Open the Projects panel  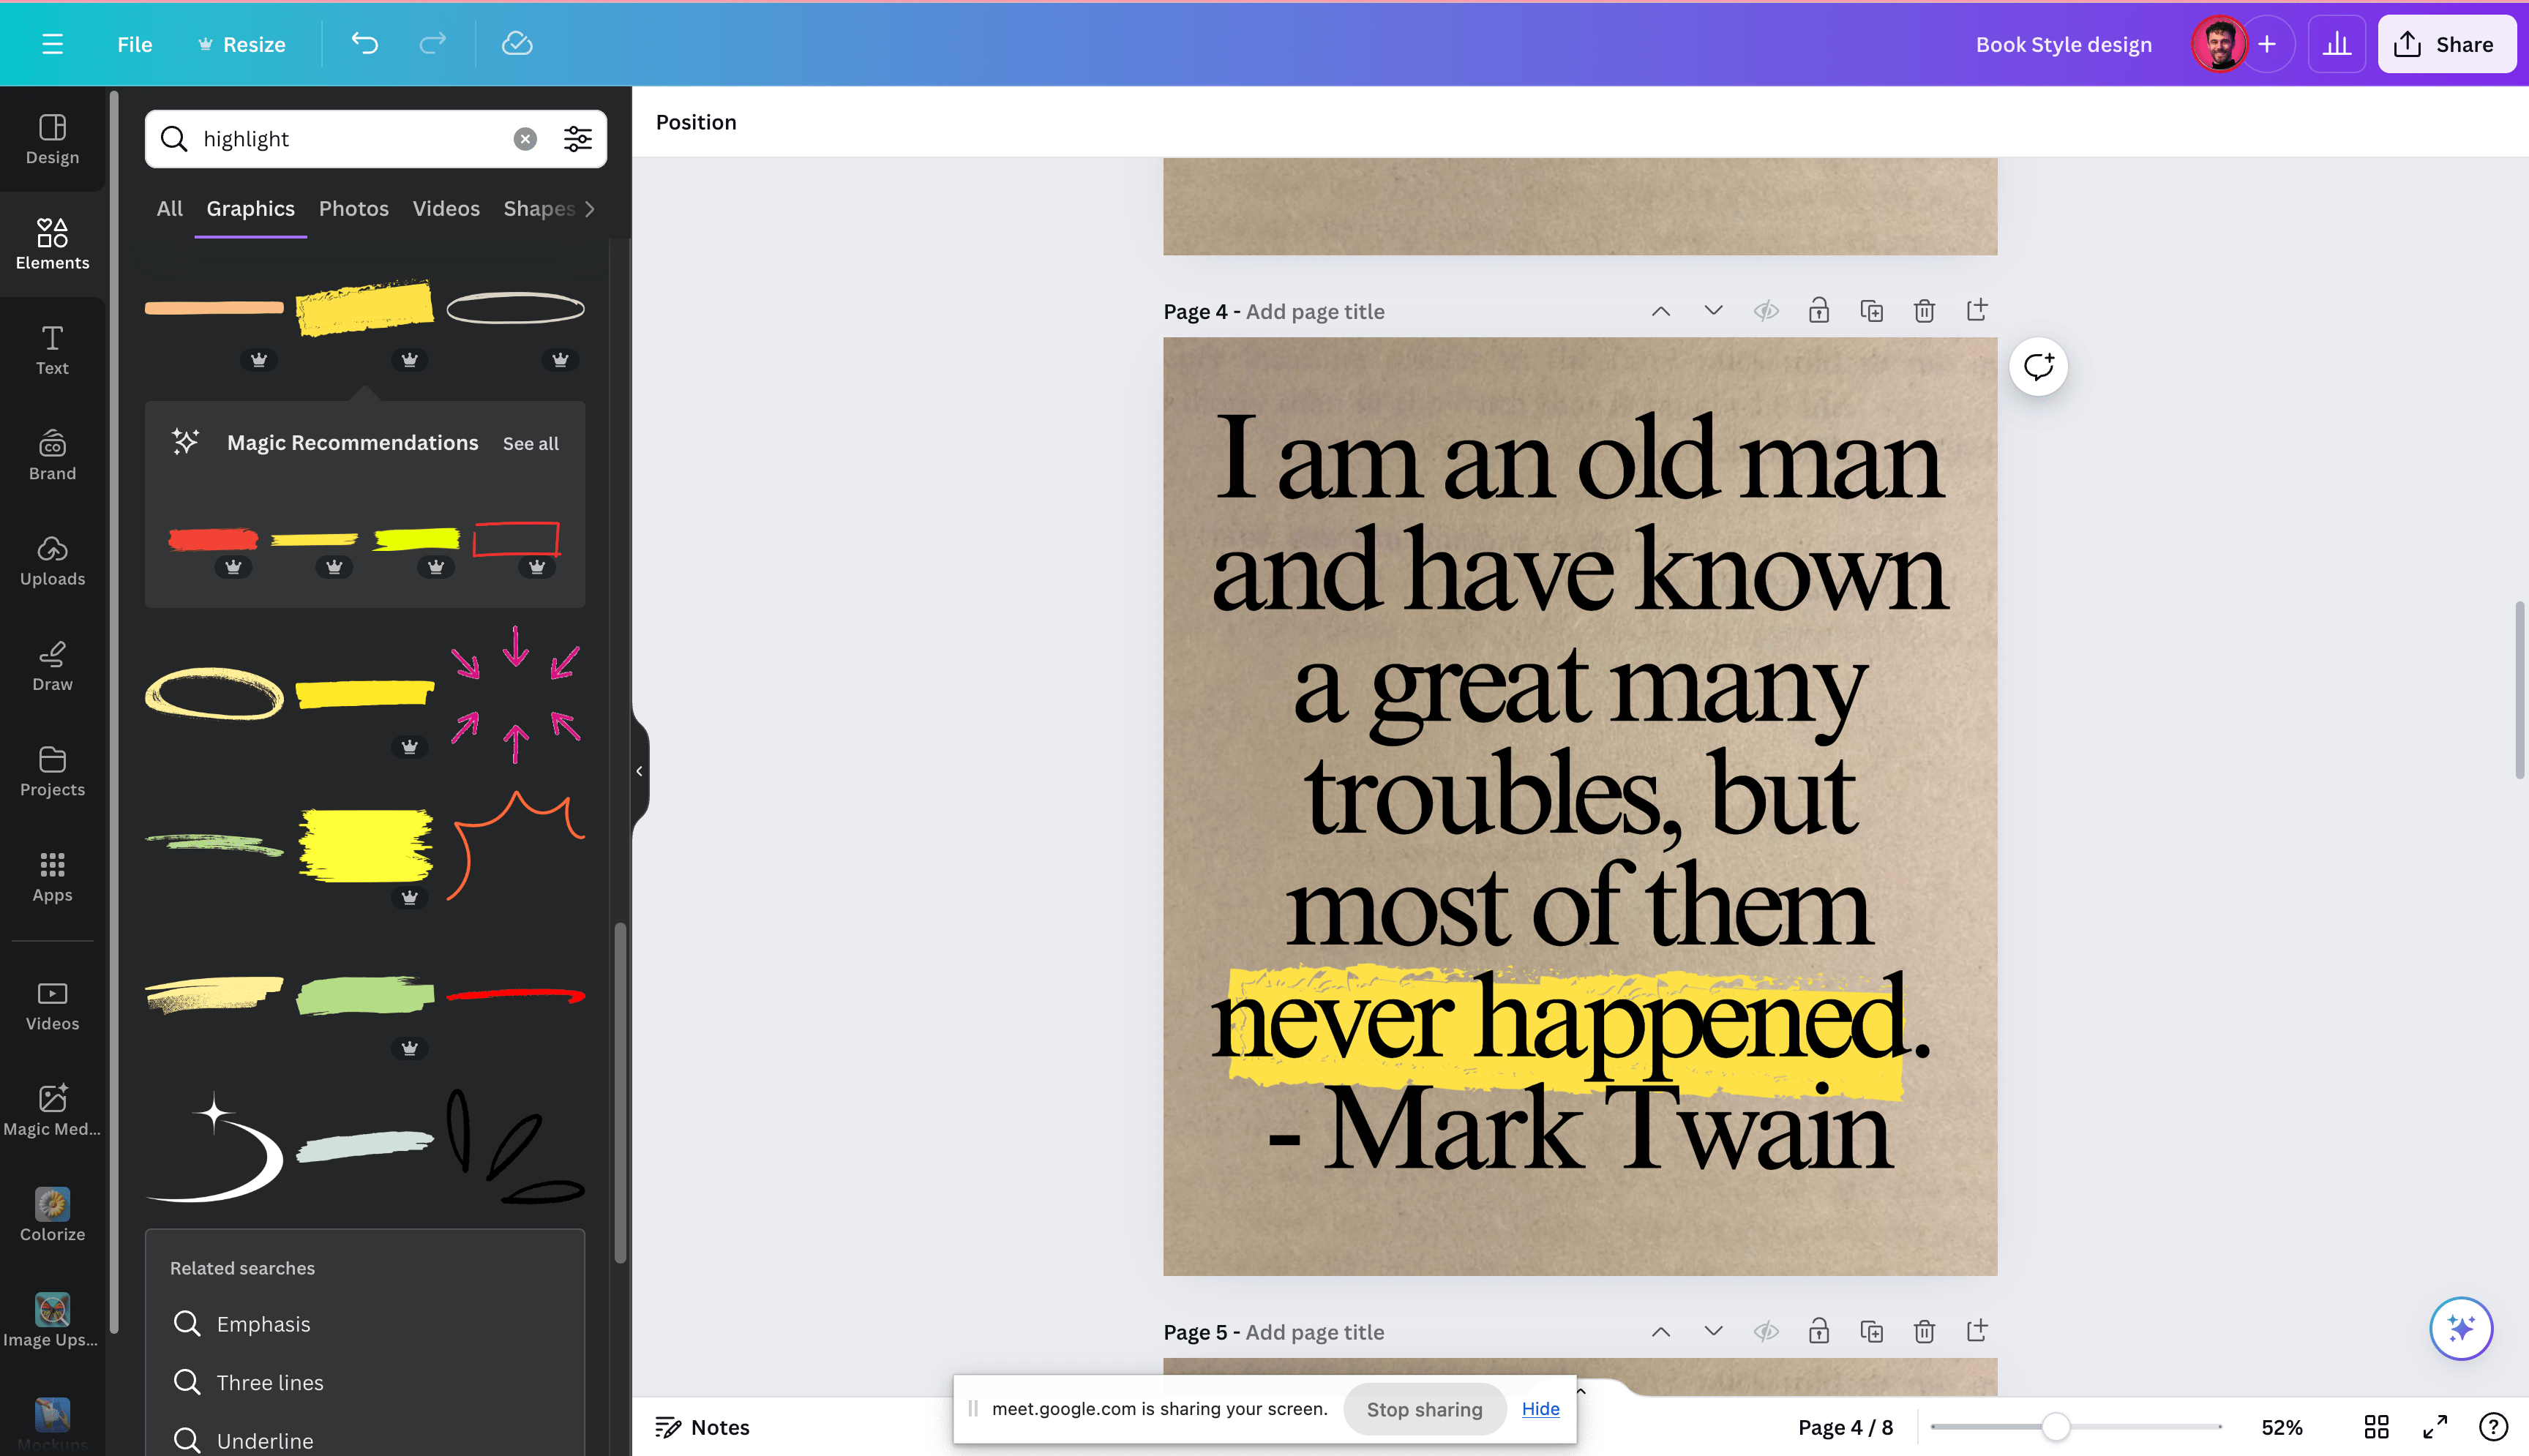[x=52, y=772]
